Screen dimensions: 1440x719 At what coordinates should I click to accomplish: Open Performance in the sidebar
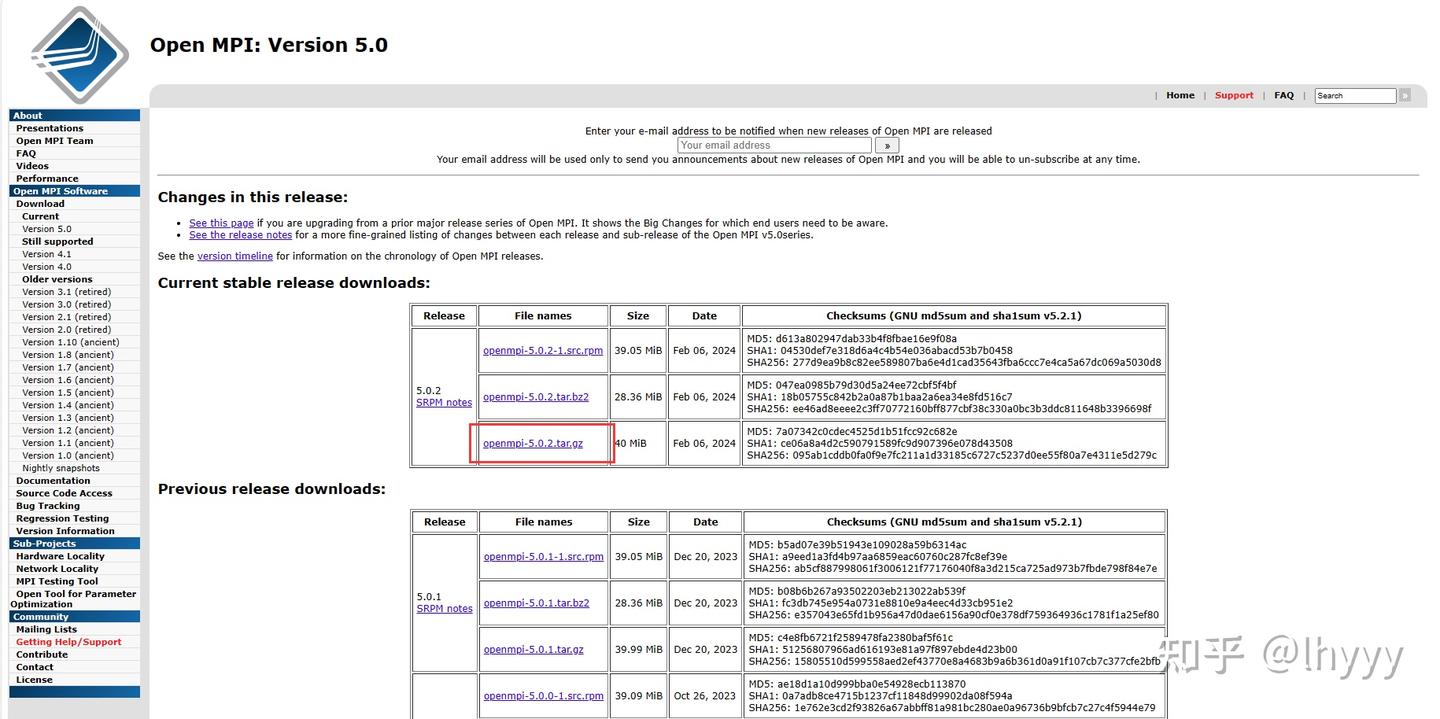(47, 178)
